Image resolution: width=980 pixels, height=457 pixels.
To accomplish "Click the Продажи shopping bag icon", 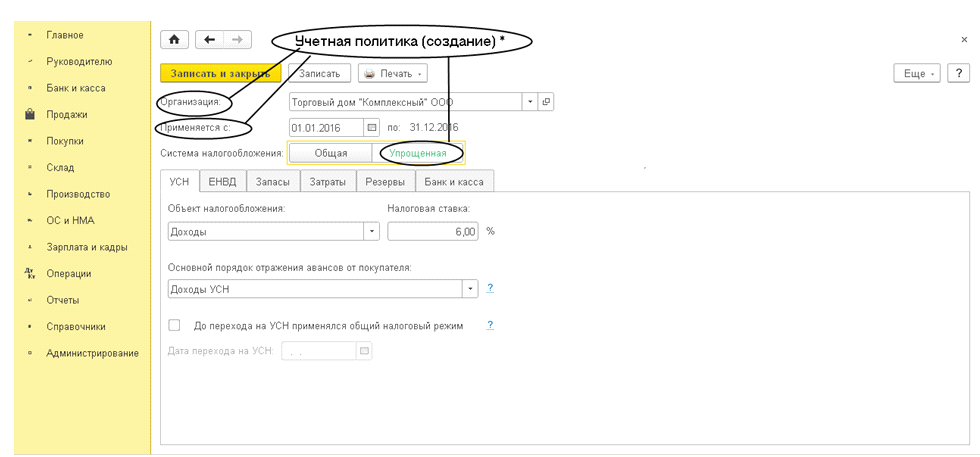I will click(30, 114).
